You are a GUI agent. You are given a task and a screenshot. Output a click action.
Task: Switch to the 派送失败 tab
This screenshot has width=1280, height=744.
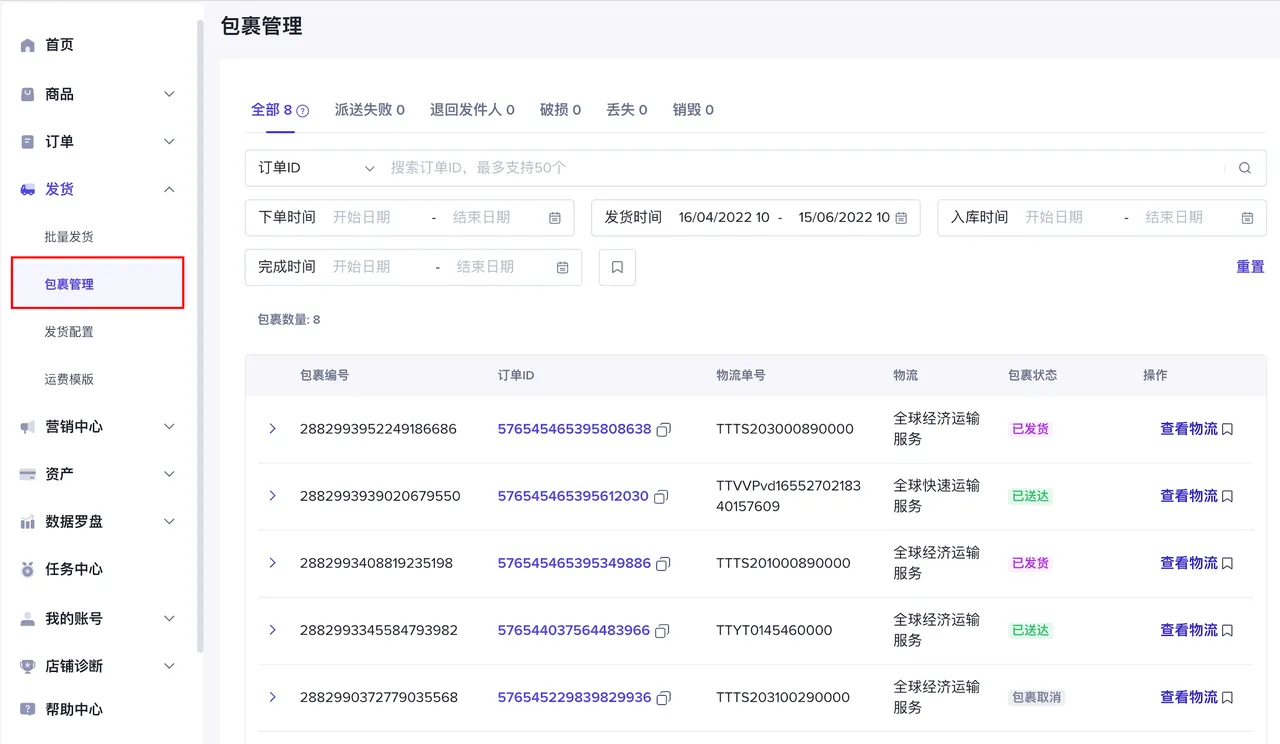pyautogui.click(x=369, y=110)
